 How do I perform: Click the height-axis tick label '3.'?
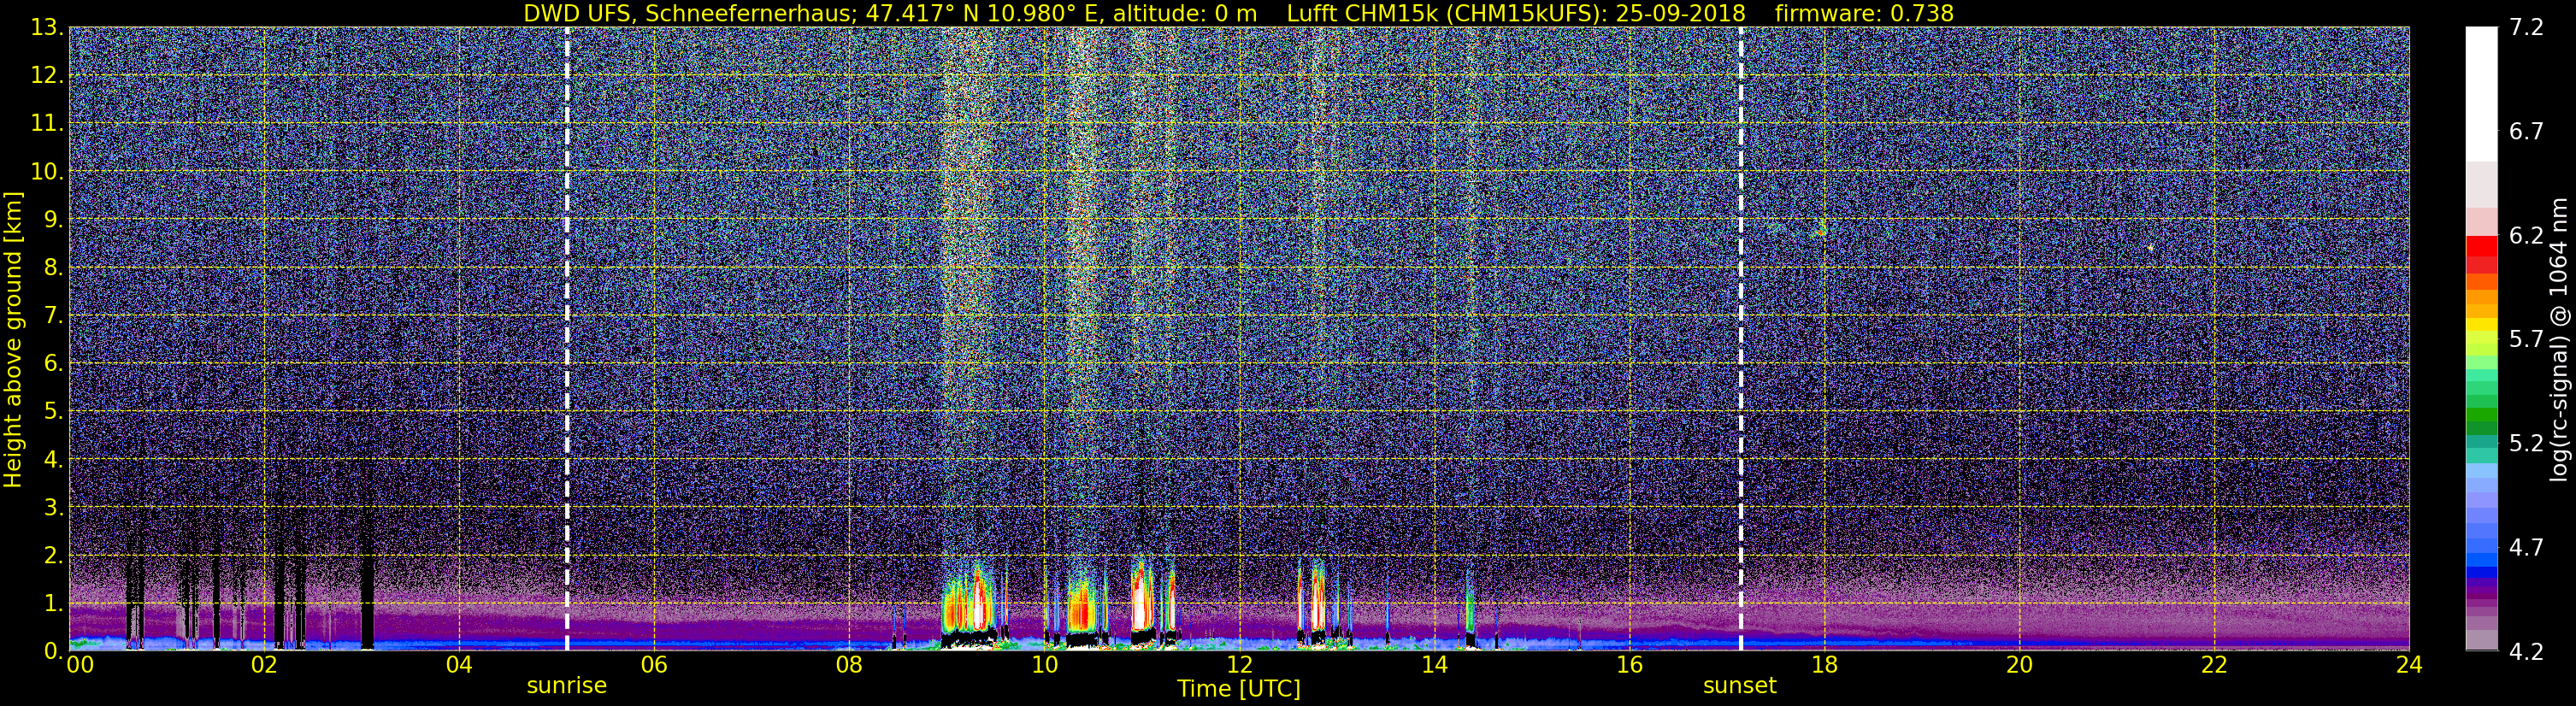click(x=53, y=508)
